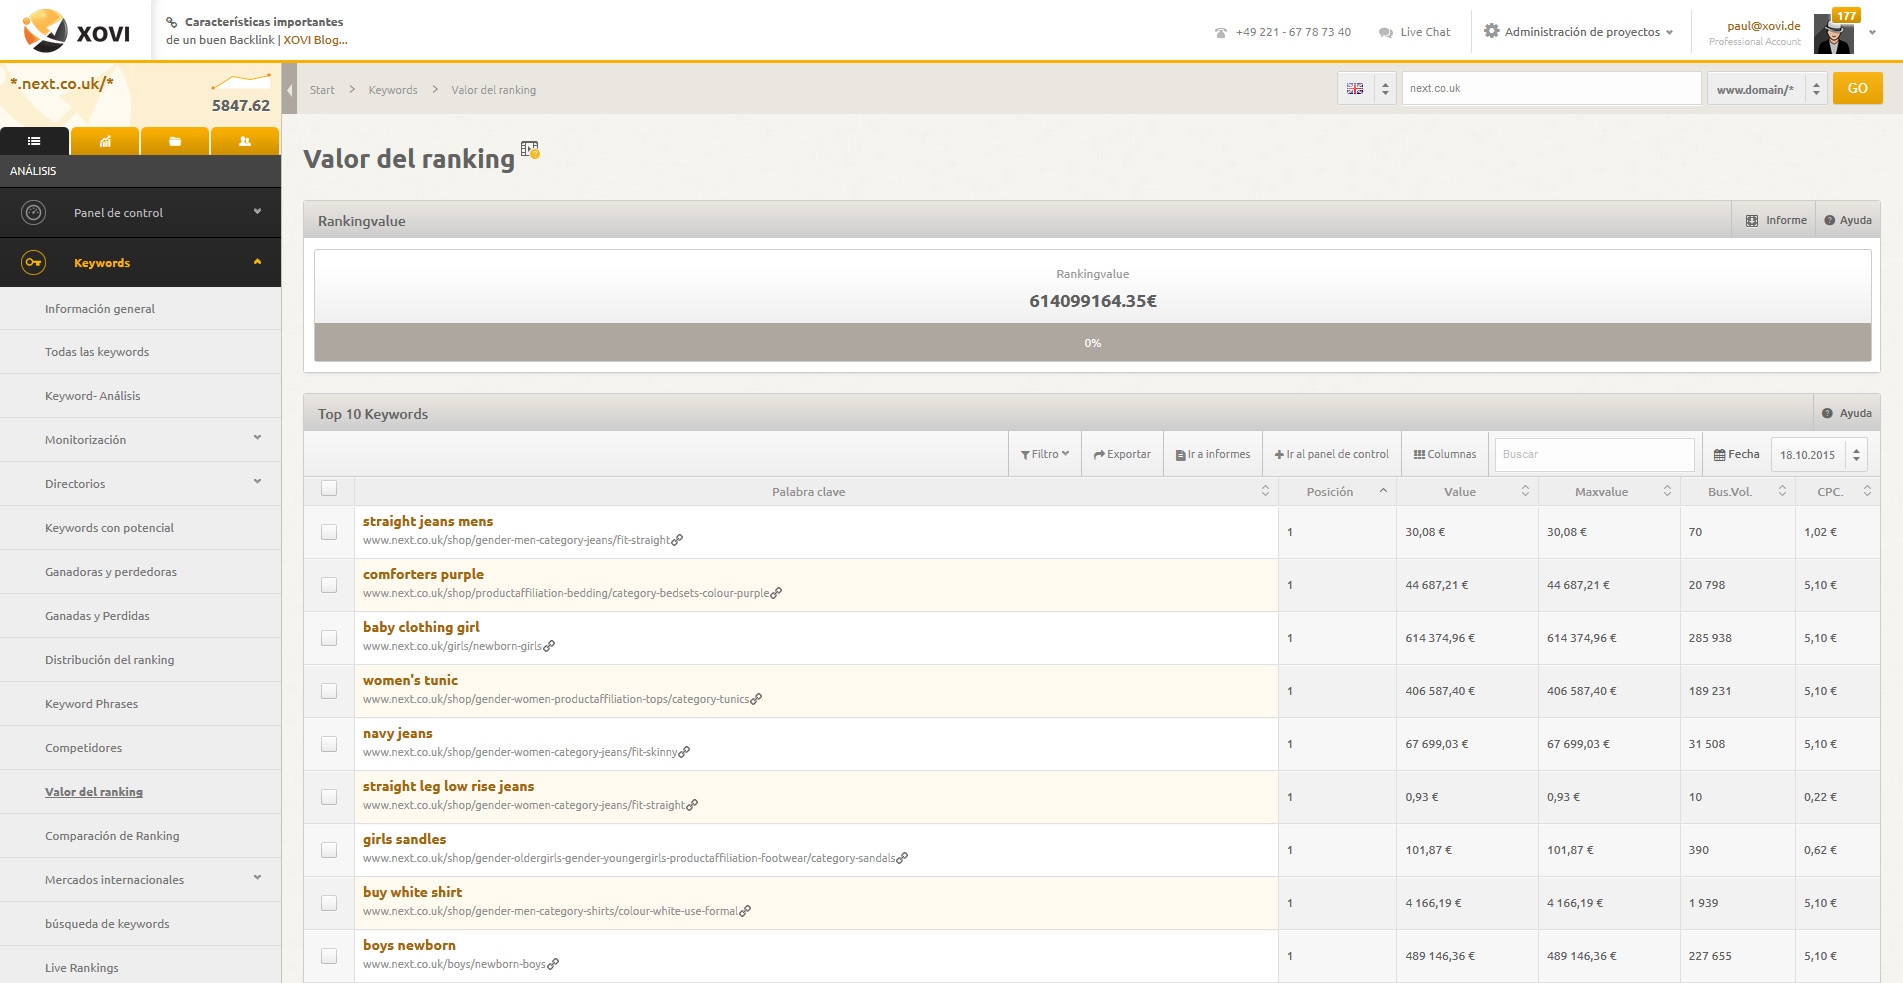Click the domain input field next.co.uk

1551,88
